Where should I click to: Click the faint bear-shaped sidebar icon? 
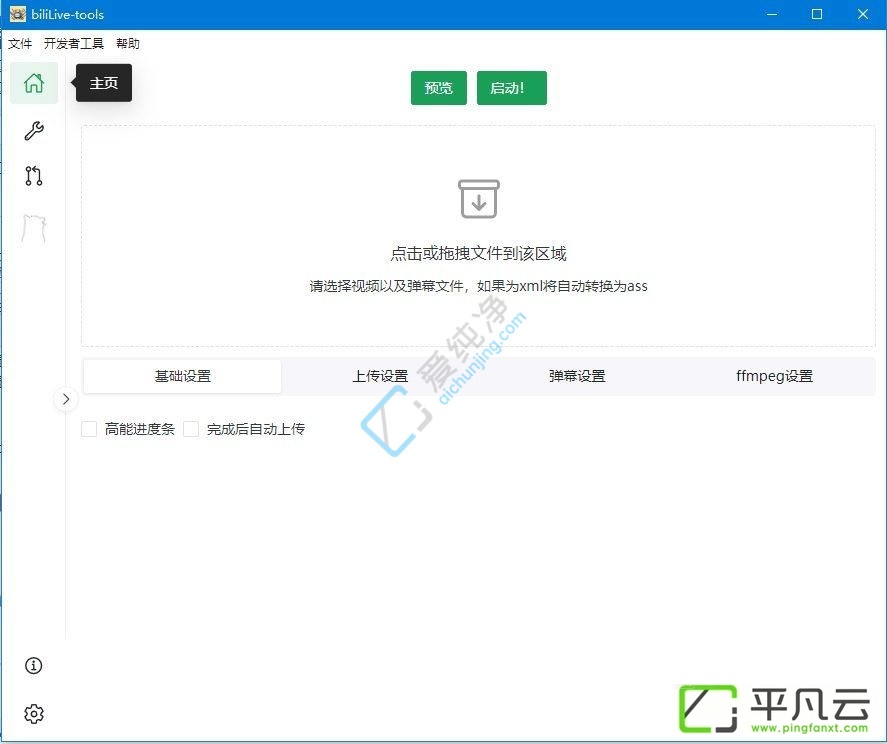click(x=34, y=229)
